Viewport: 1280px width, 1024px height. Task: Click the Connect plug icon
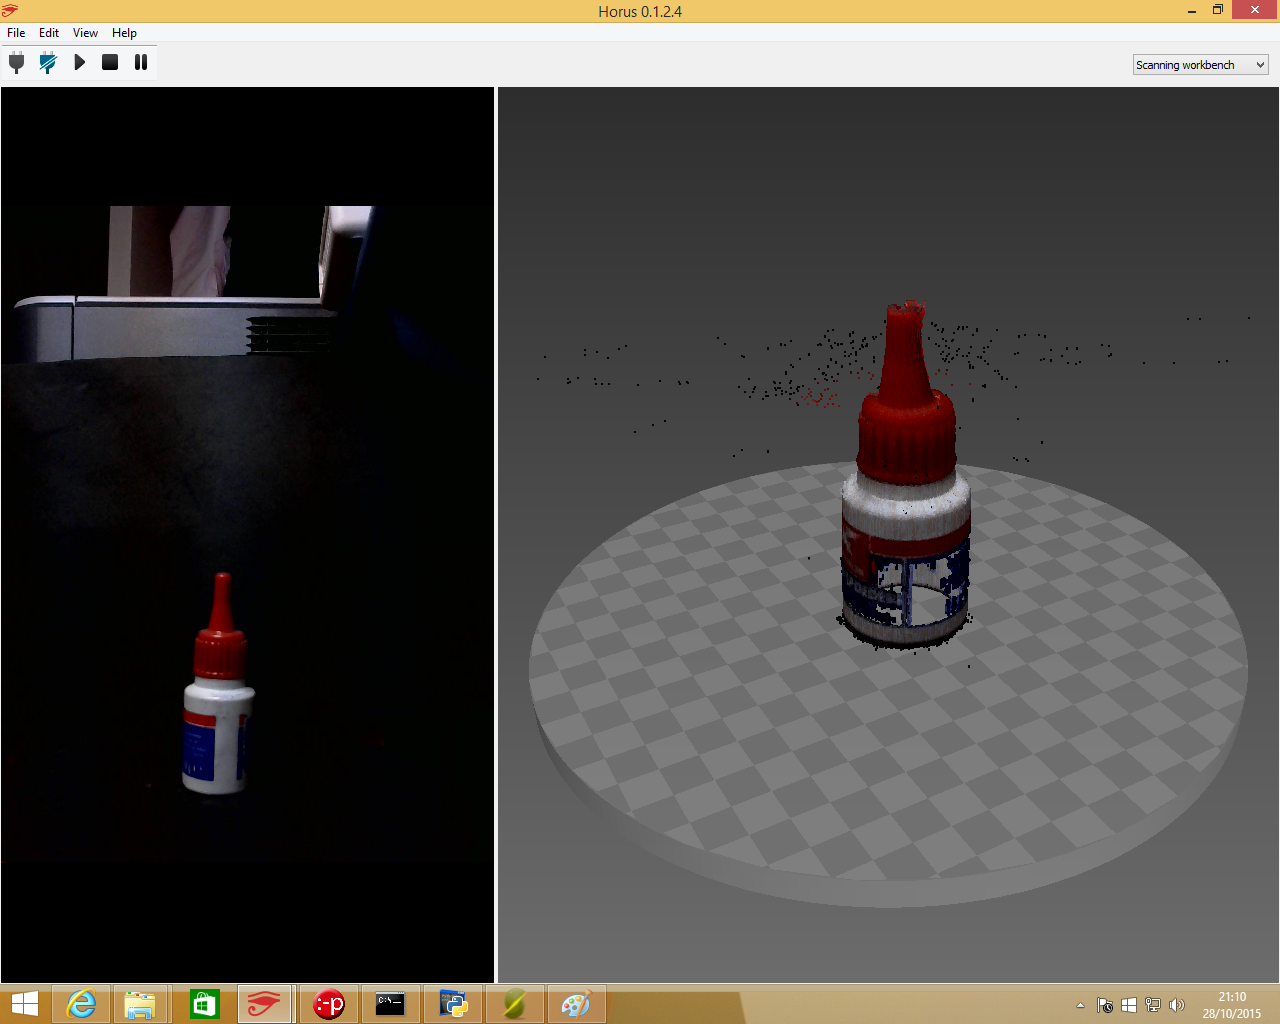point(17,63)
